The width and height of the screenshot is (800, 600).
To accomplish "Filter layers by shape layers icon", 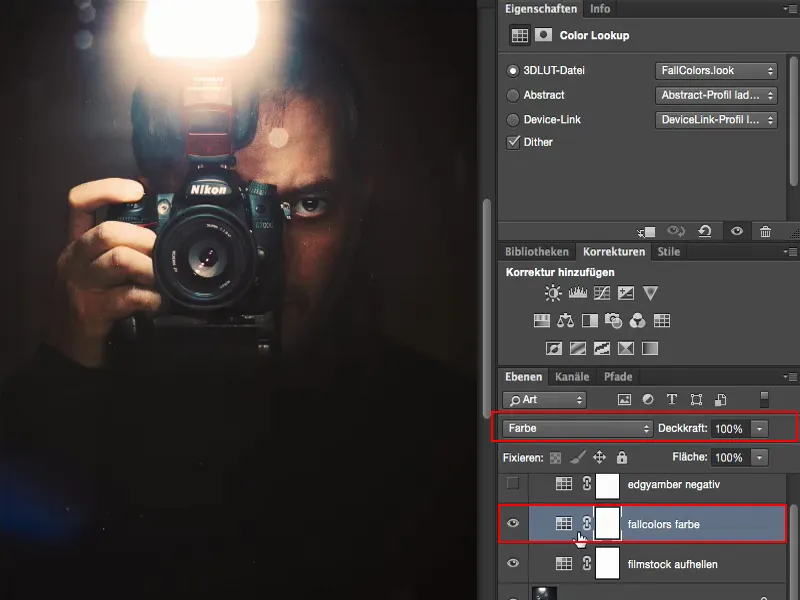I will pyautogui.click(x=696, y=399).
